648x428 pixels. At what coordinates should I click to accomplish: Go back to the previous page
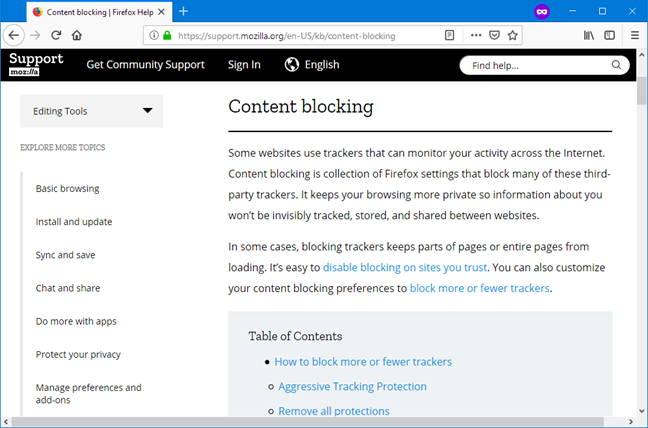pos(14,36)
